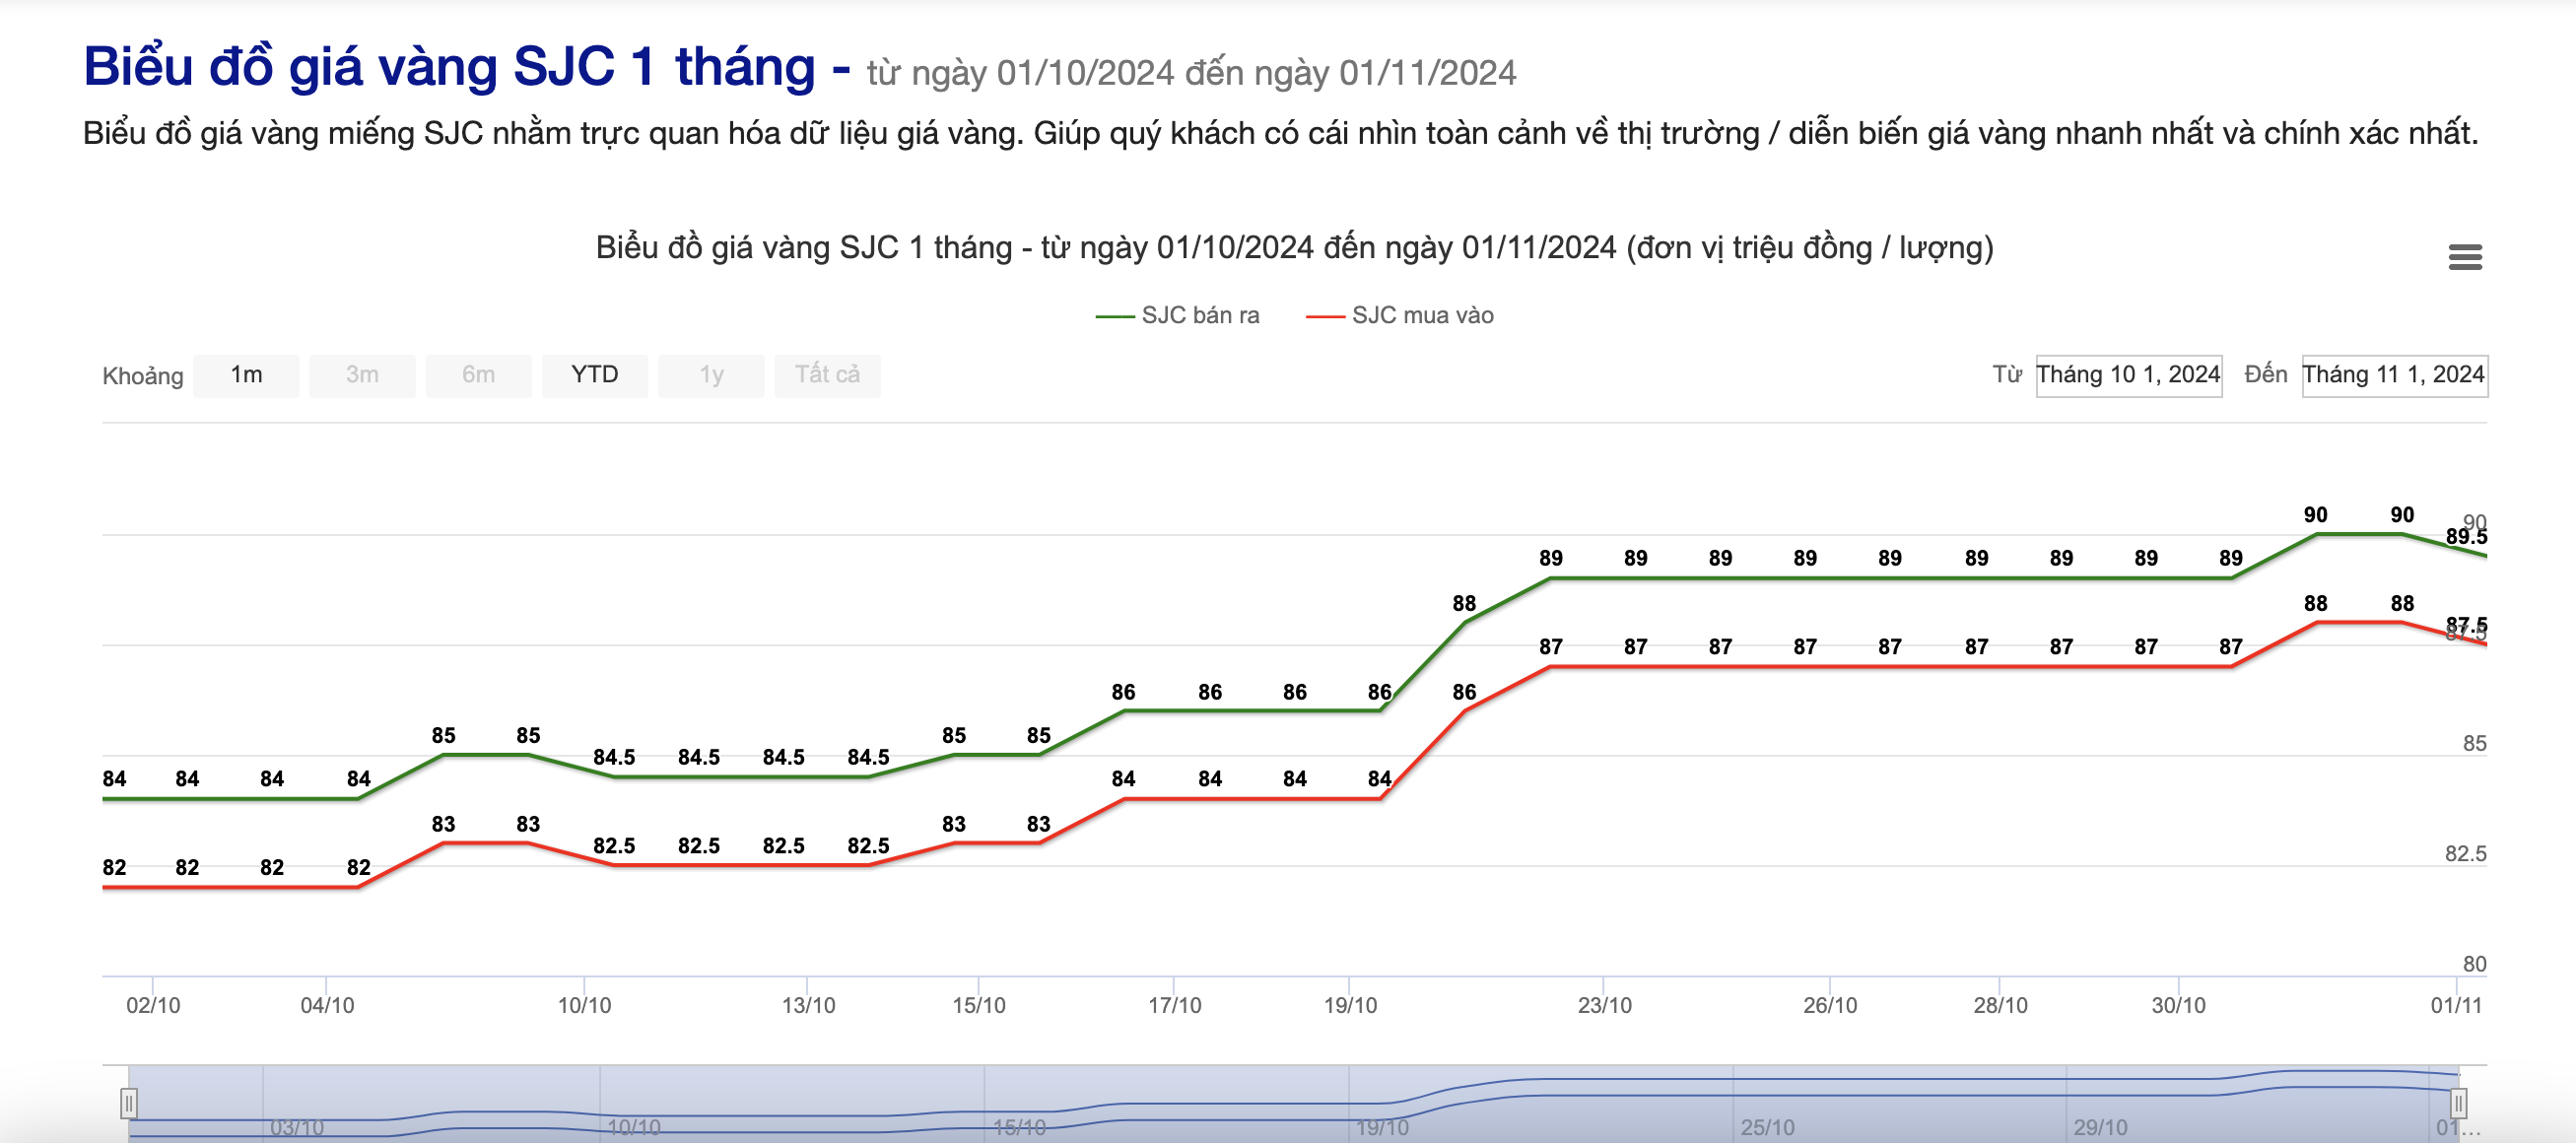Screen dimensions: 2576x1143
Task: Click the right navigator handle
Action: point(2458,1103)
